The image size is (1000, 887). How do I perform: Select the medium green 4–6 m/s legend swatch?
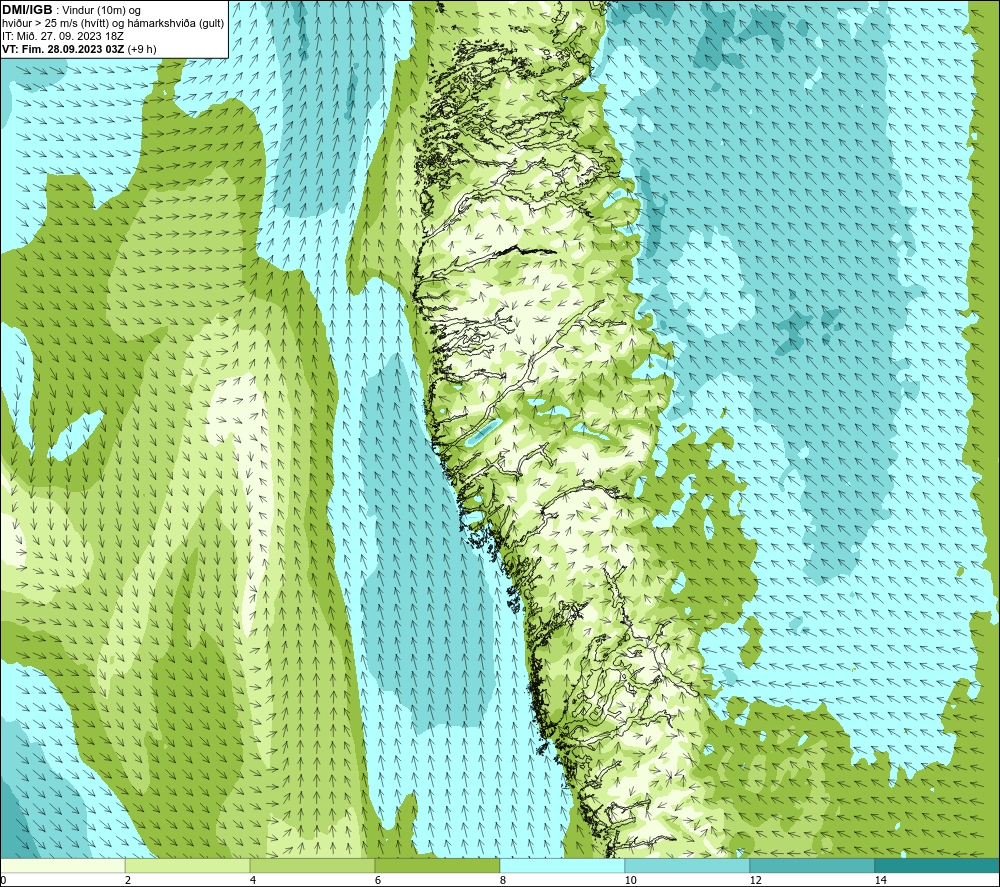(312, 865)
